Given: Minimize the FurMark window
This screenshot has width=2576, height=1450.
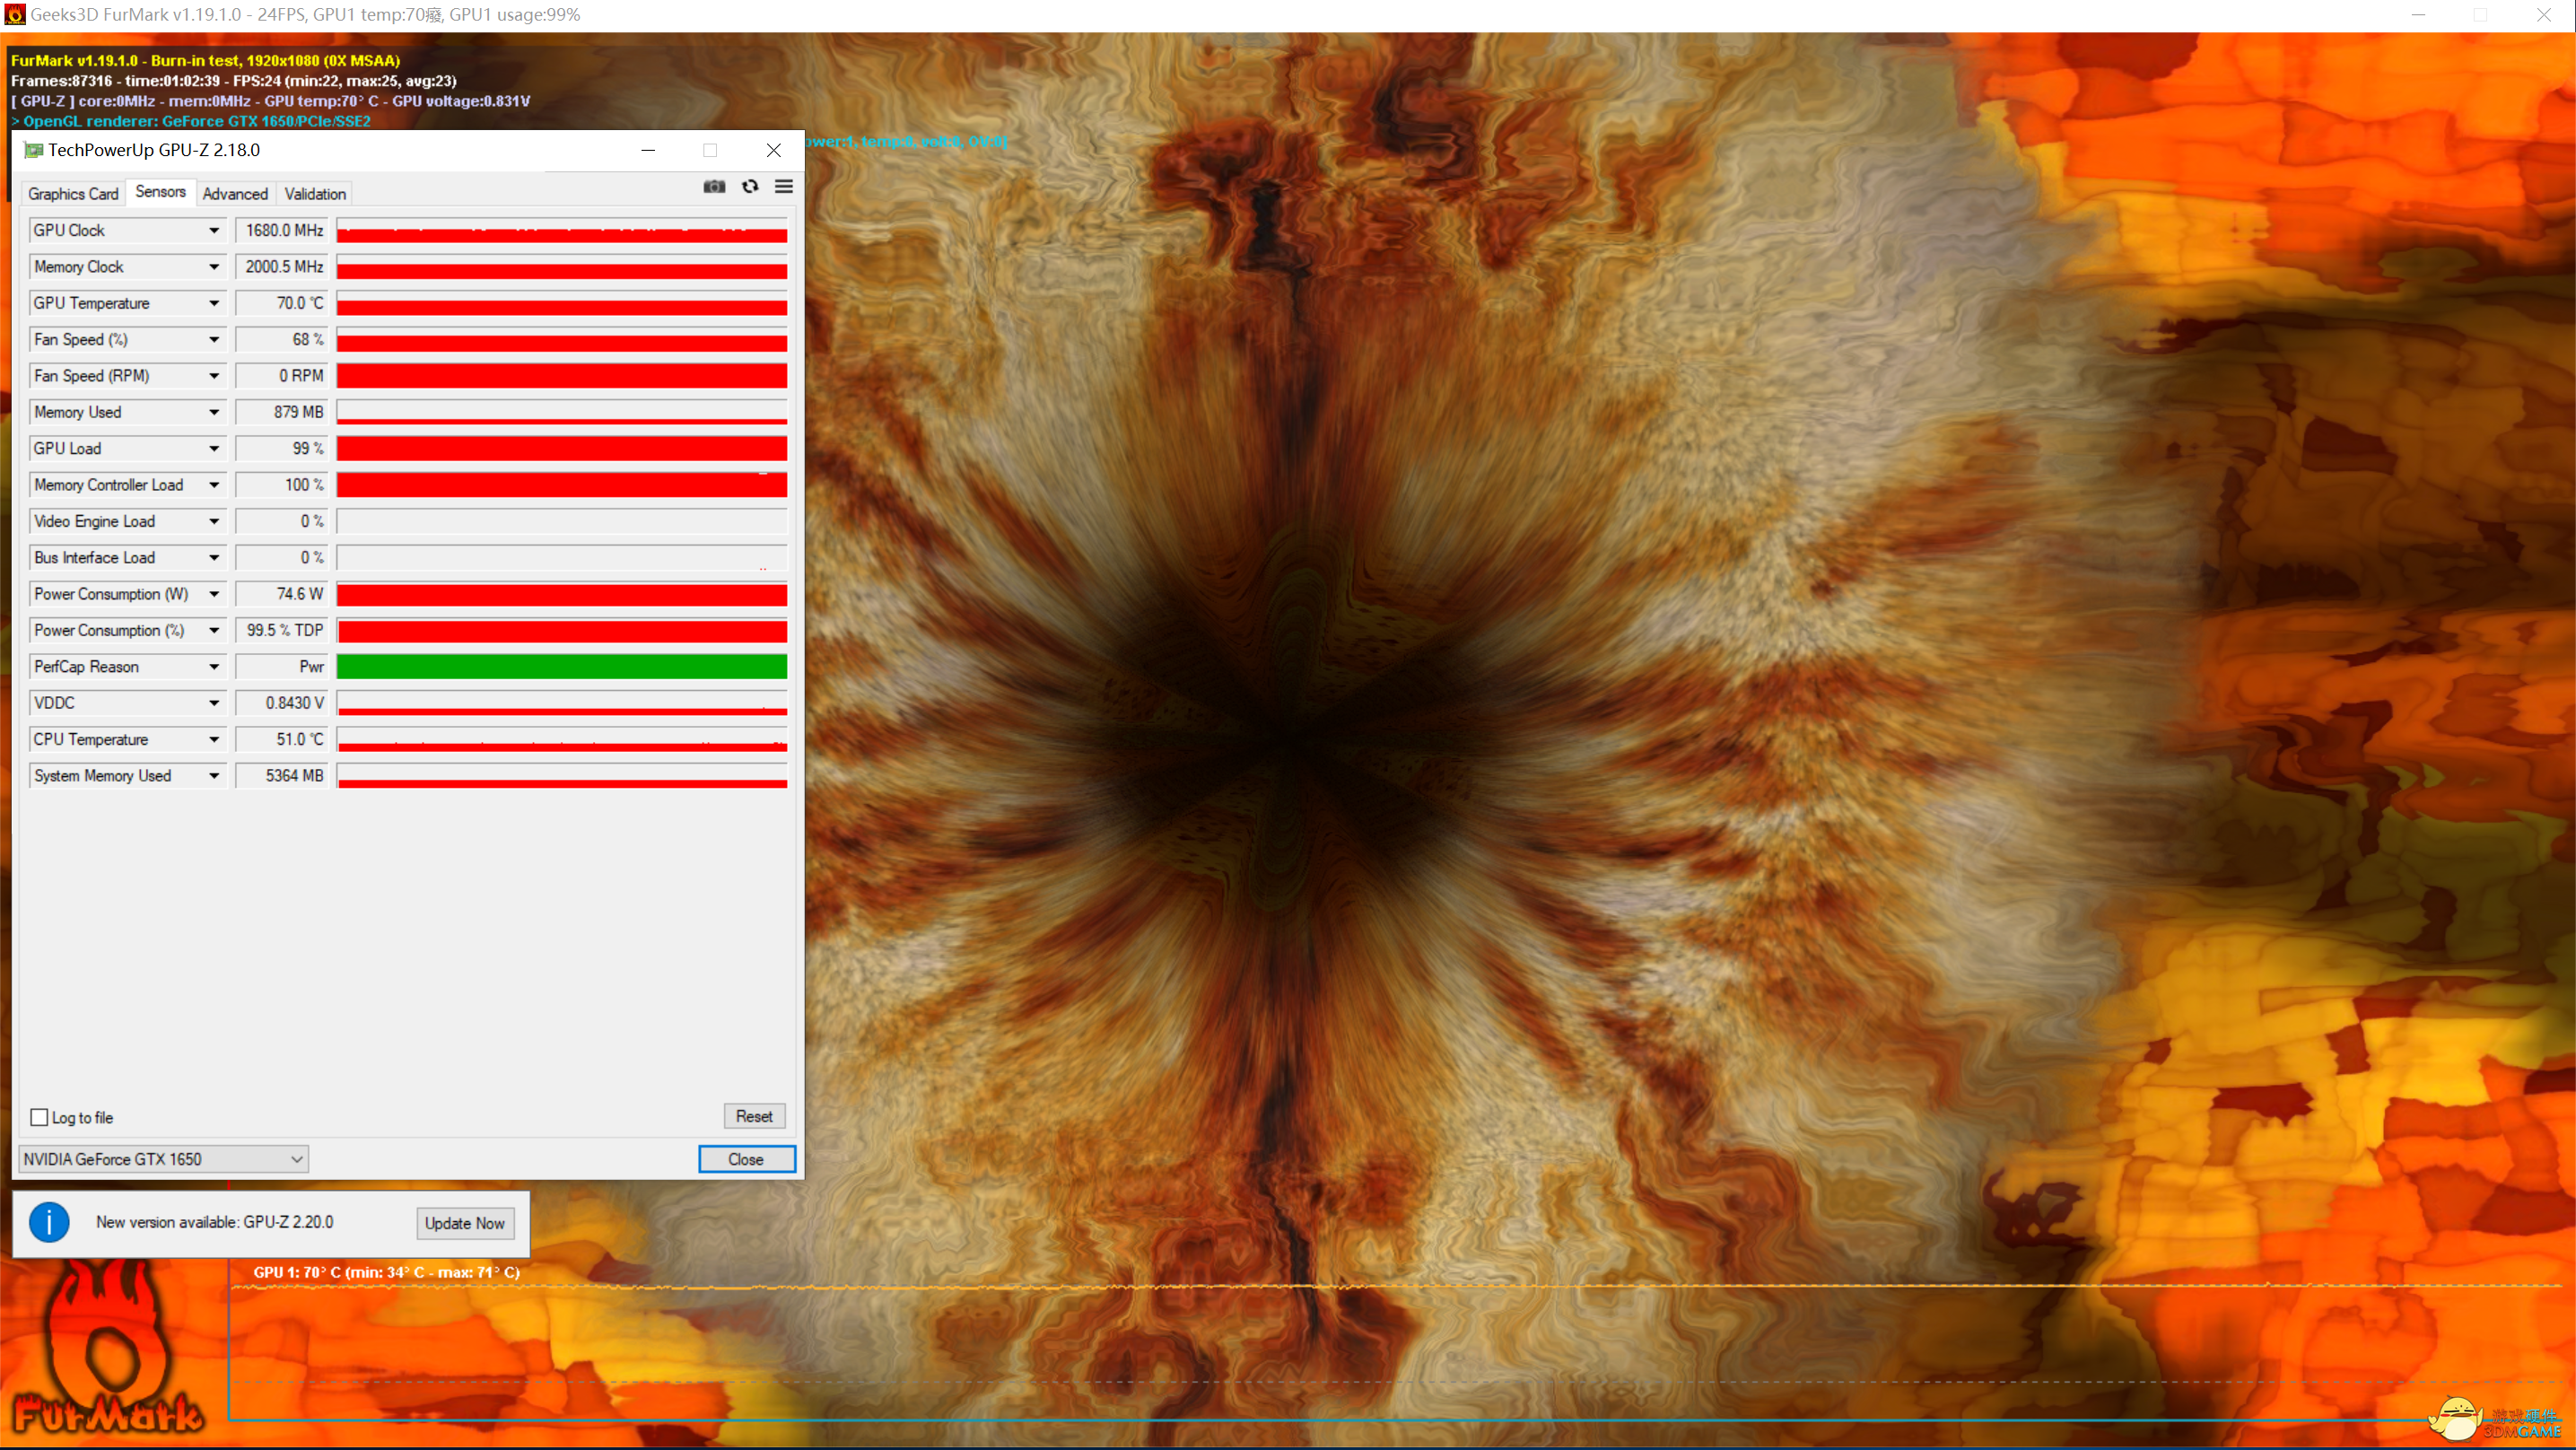Looking at the screenshot, I should [2419, 15].
